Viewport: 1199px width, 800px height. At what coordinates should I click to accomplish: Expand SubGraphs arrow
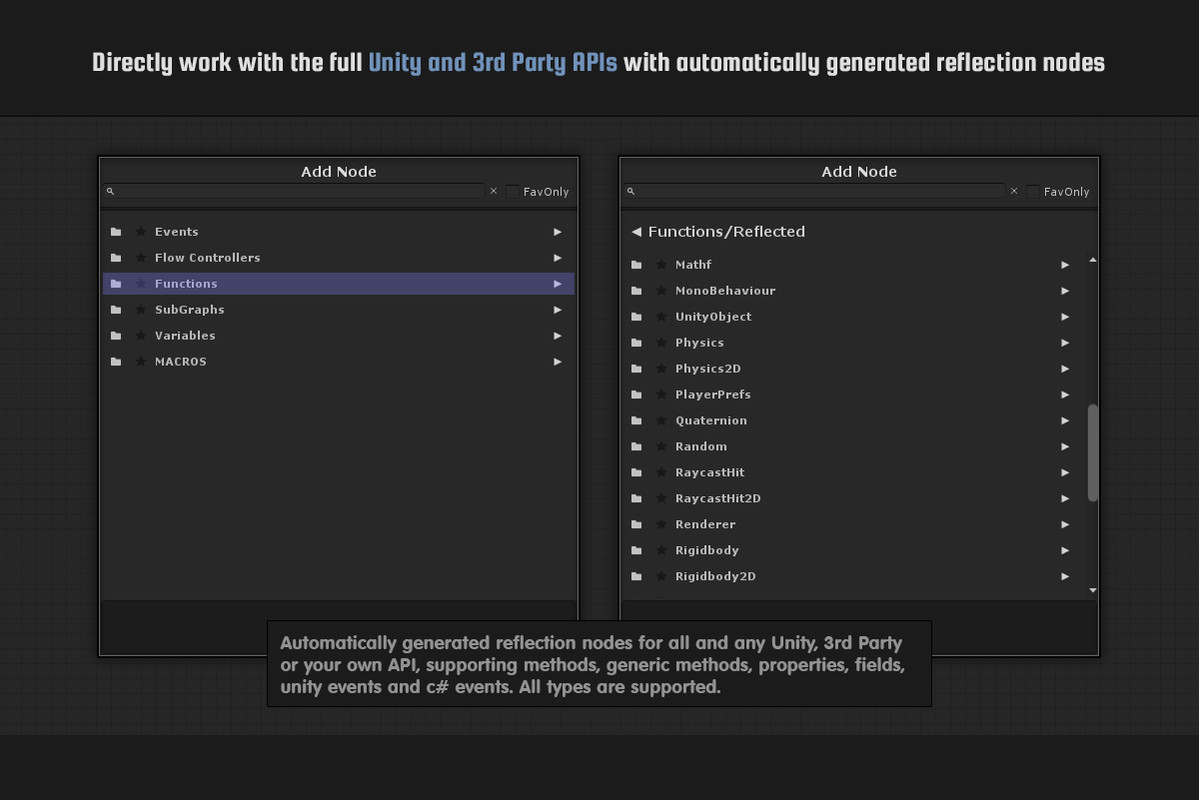557,310
